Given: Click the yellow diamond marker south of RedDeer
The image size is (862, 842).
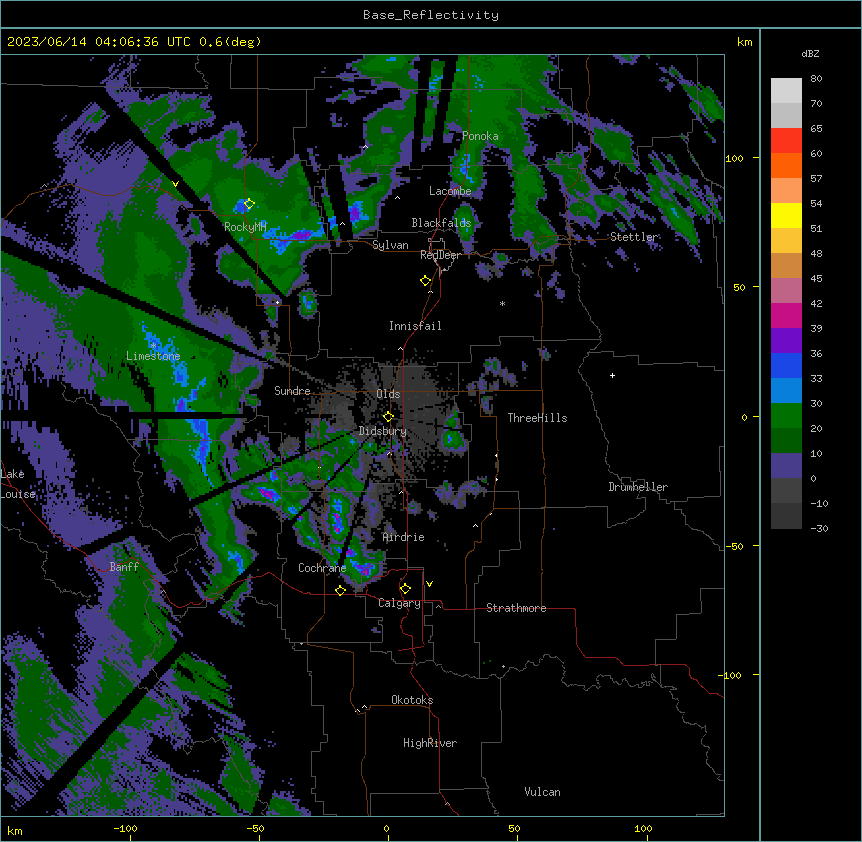Looking at the screenshot, I should point(425,281).
